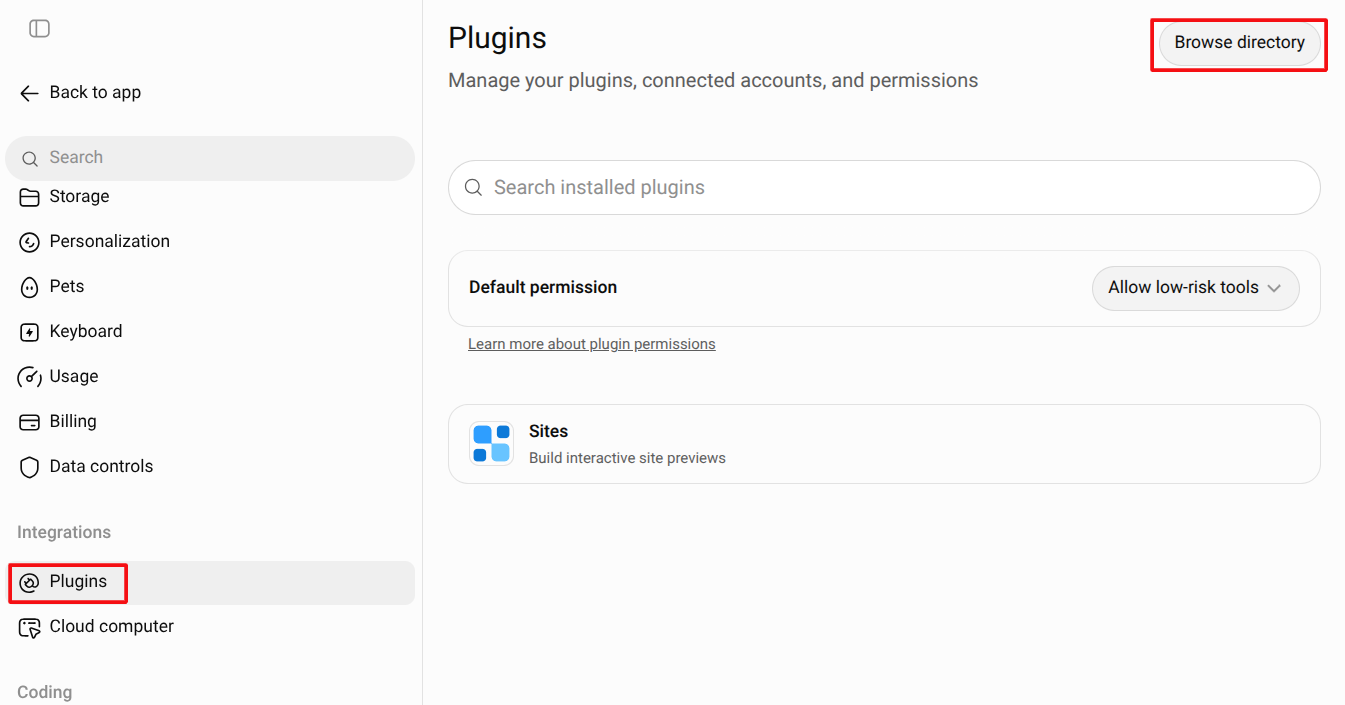Image resolution: width=1345 pixels, height=705 pixels.
Task: Open the Storage settings page
Action: [210, 197]
